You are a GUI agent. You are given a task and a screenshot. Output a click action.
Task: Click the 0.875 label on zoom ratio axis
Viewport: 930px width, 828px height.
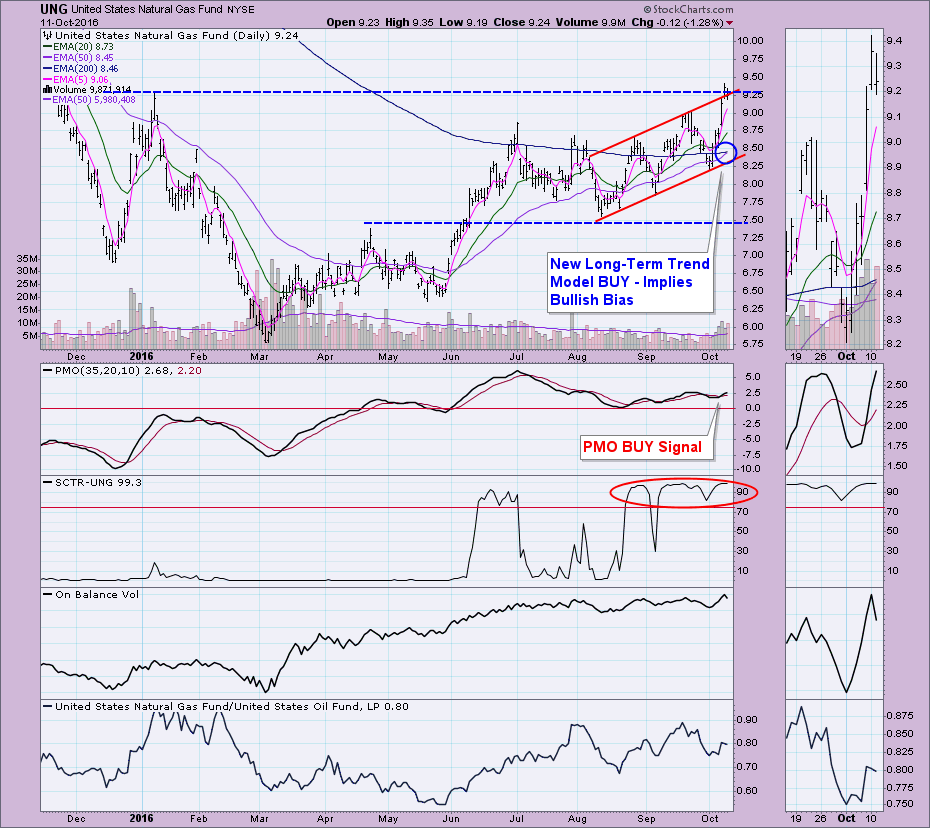click(900, 715)
